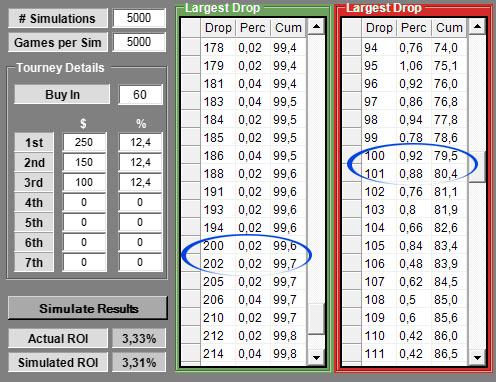Screen dimensions: 496x382
Task: Click the row selector for drop 105
Action: pyautogui.click(x=352, y=246)
